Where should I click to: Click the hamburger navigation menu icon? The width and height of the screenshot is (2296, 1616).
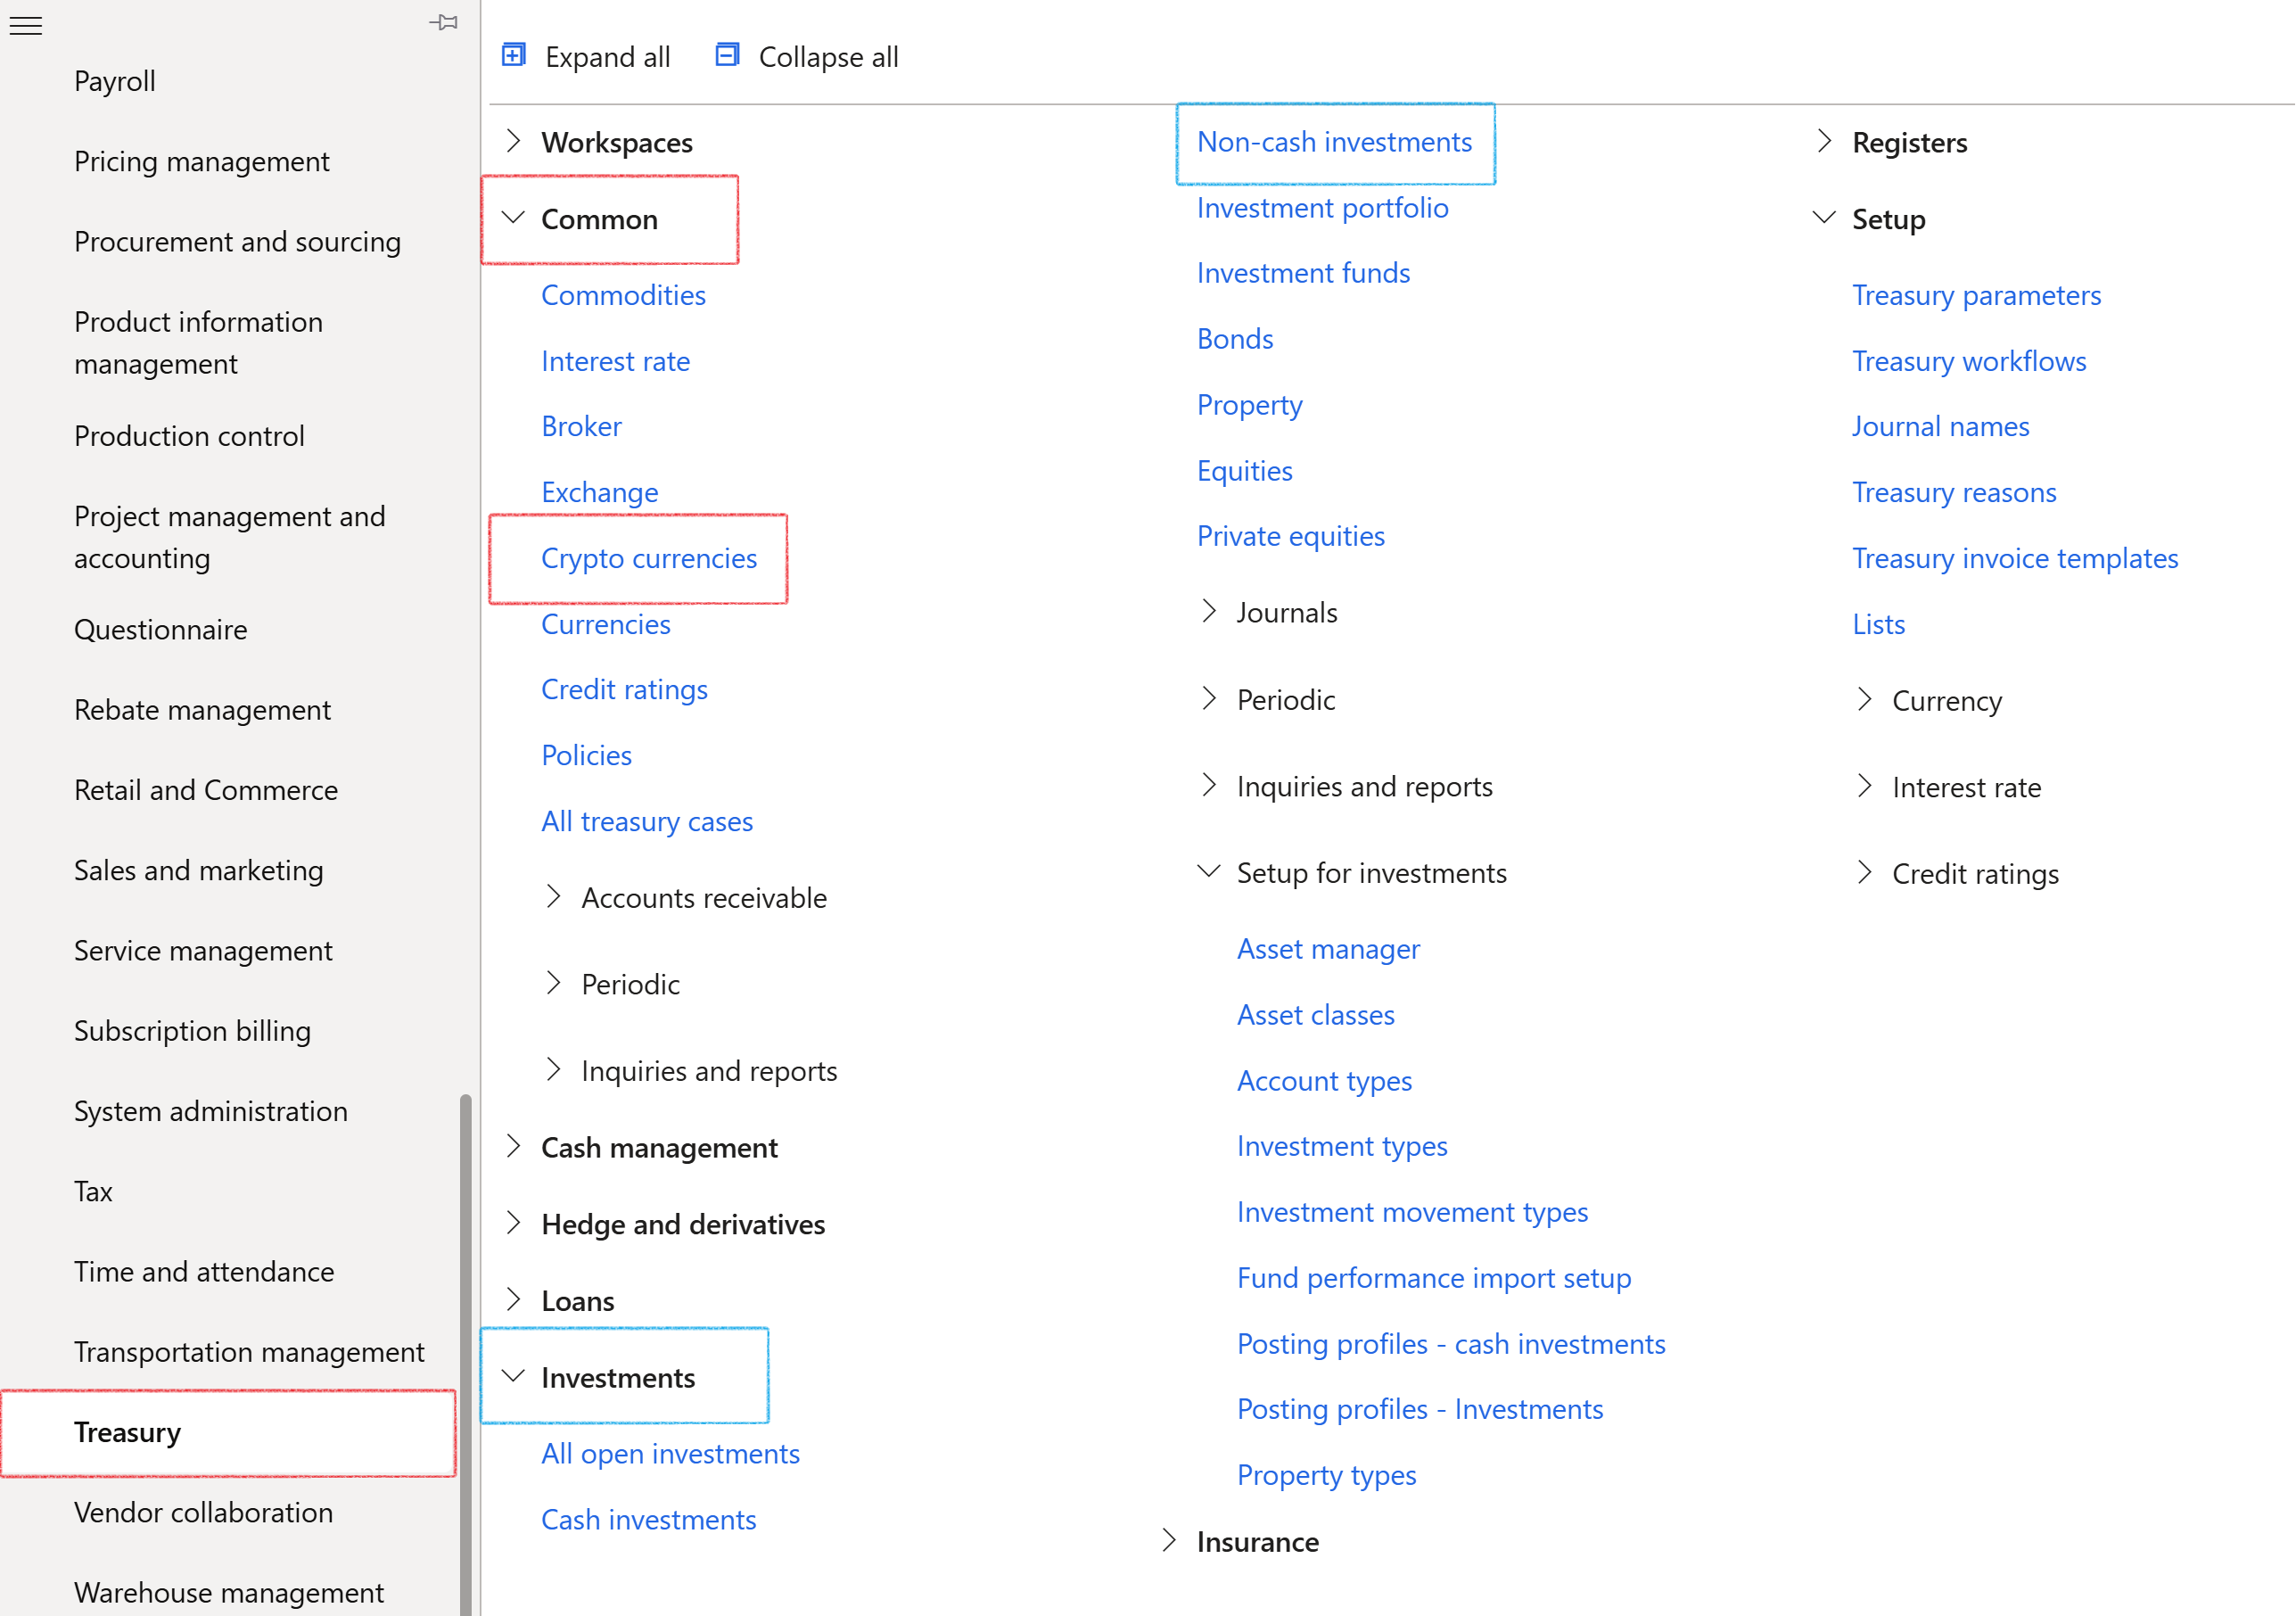click(x=26, y=26)
